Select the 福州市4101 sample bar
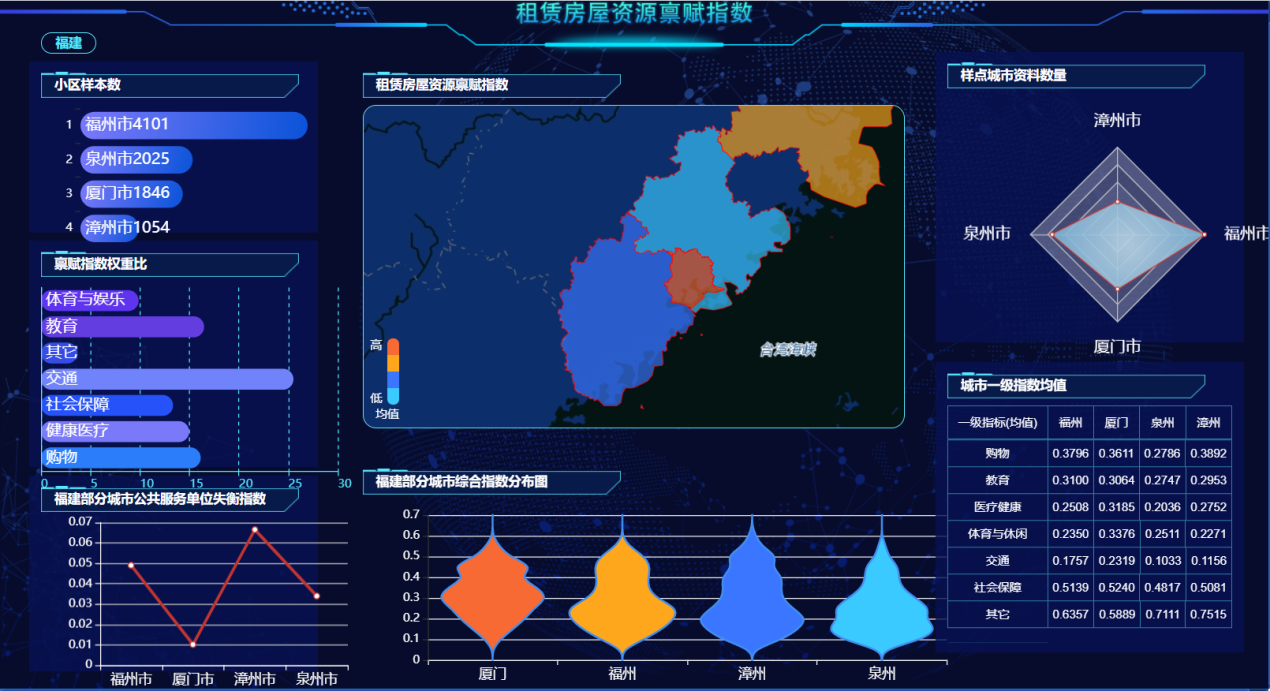 pos(193,125)
